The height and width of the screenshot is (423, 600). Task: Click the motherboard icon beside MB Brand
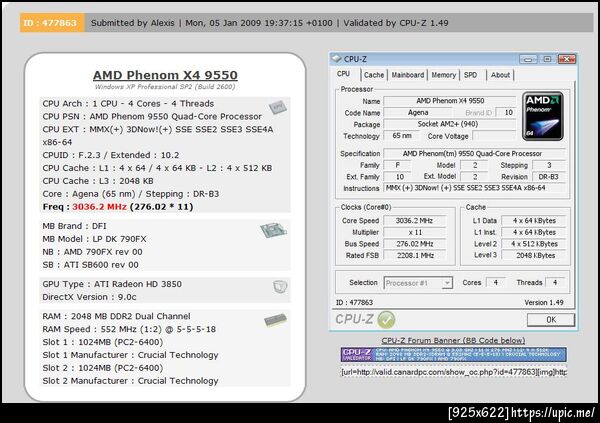click(273, 230)
